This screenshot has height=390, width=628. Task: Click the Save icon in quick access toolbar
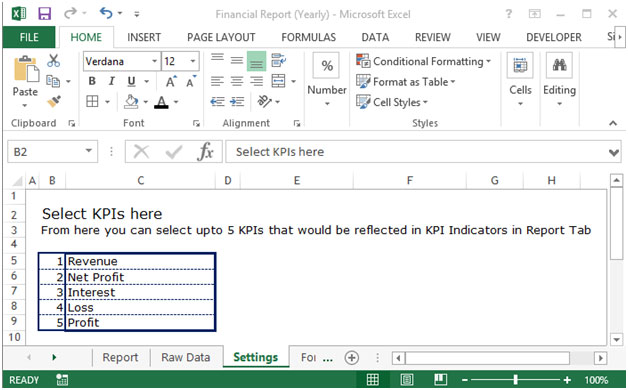coord(44,14)
